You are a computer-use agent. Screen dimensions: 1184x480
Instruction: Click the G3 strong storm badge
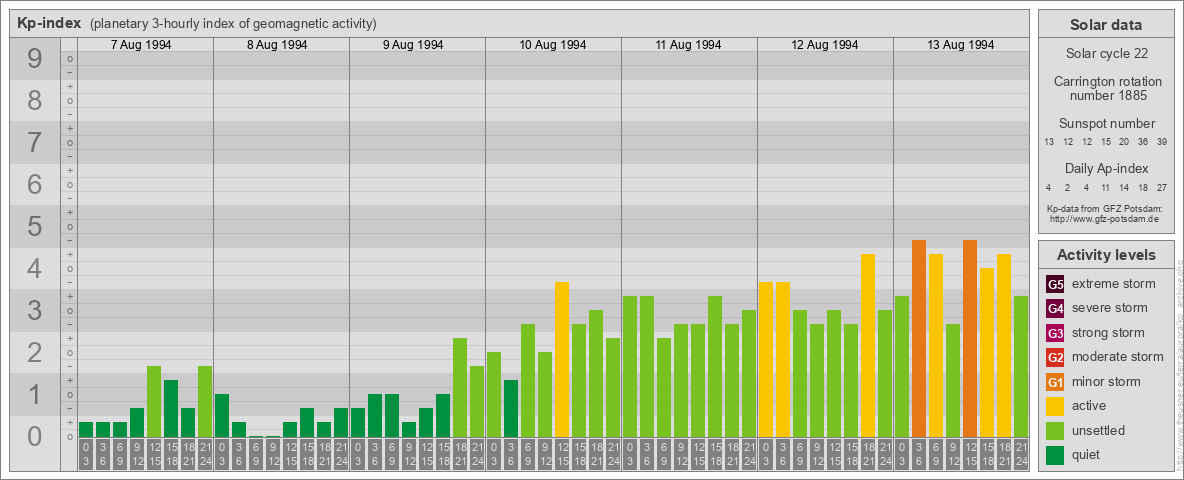(1055, 333)
